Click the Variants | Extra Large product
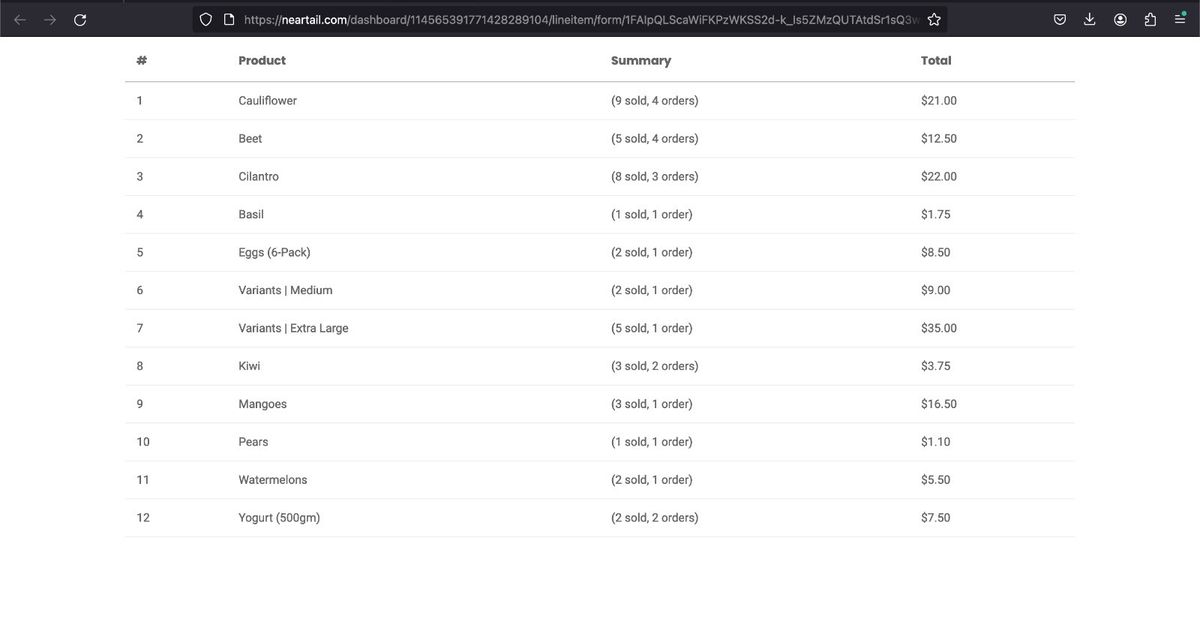Image resolution: width=1200 pixels, height=631 pixels. [x=293, y=329]
